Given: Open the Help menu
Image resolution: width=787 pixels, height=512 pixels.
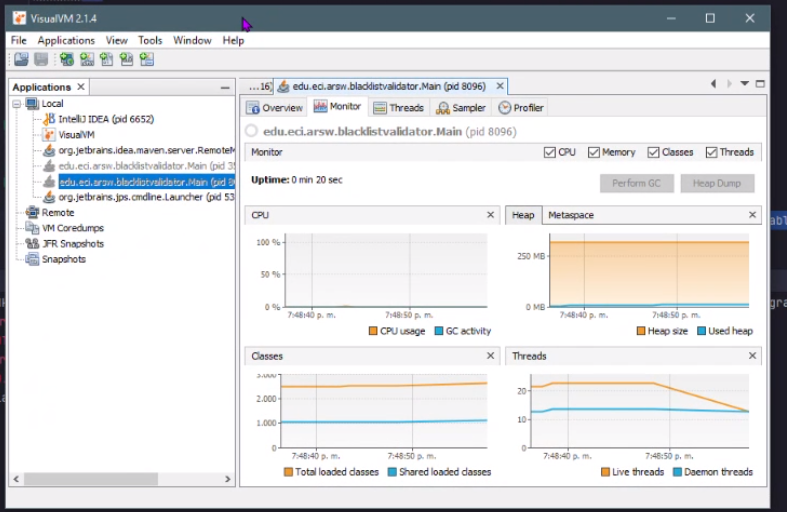Looking at the screenshot, I should point(233,40).
